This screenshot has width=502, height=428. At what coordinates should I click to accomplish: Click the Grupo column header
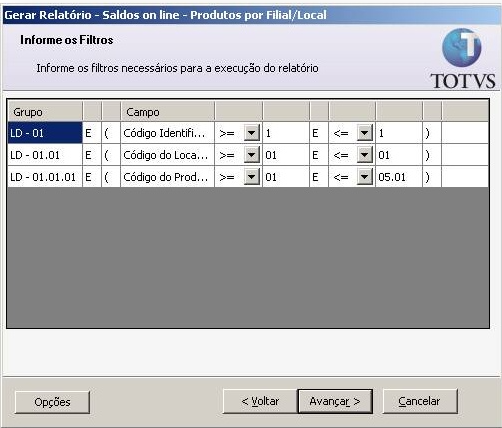click(x=45, y=112)
